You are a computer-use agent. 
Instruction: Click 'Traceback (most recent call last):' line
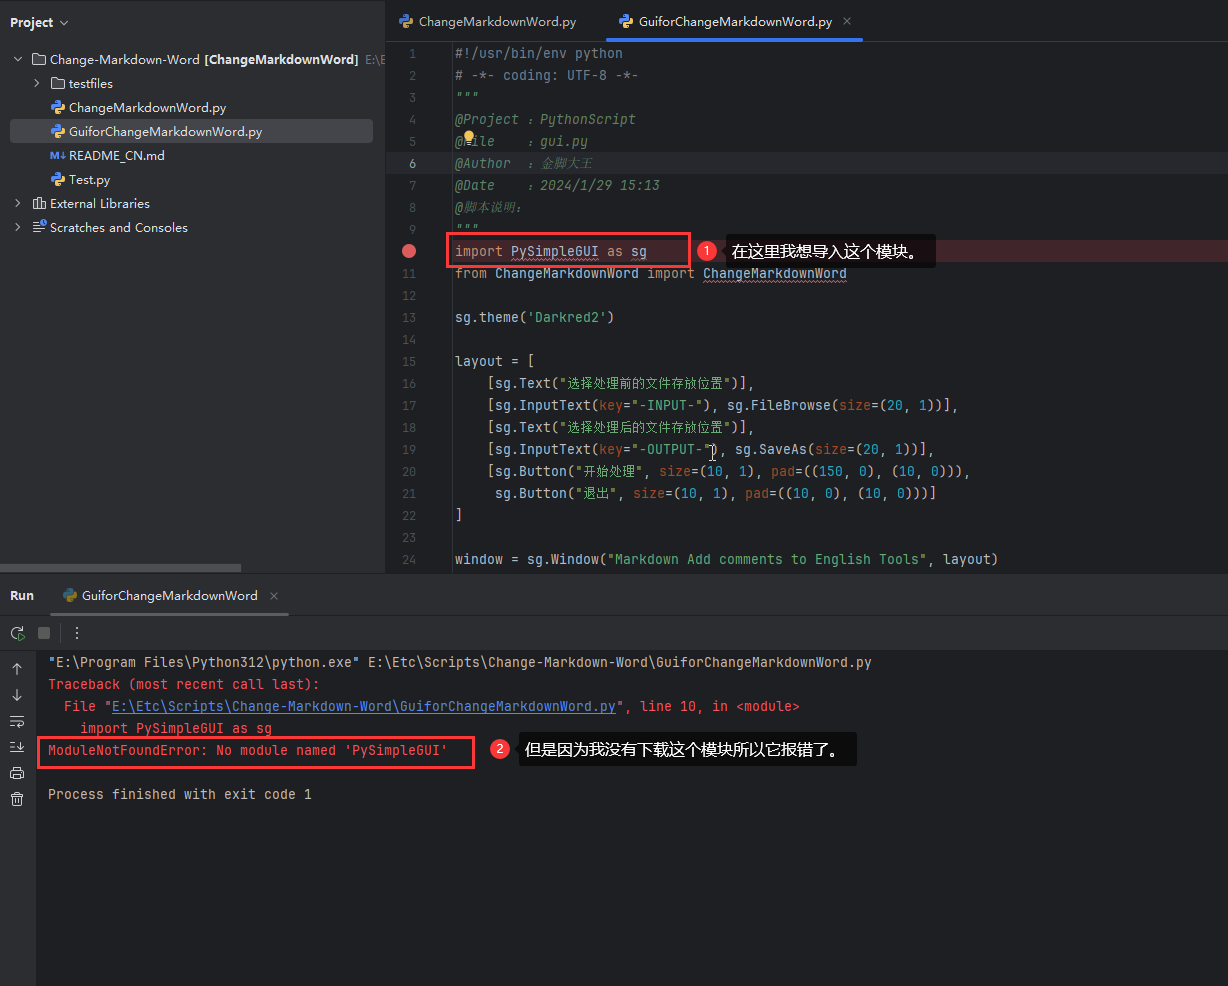click(184, 684)
